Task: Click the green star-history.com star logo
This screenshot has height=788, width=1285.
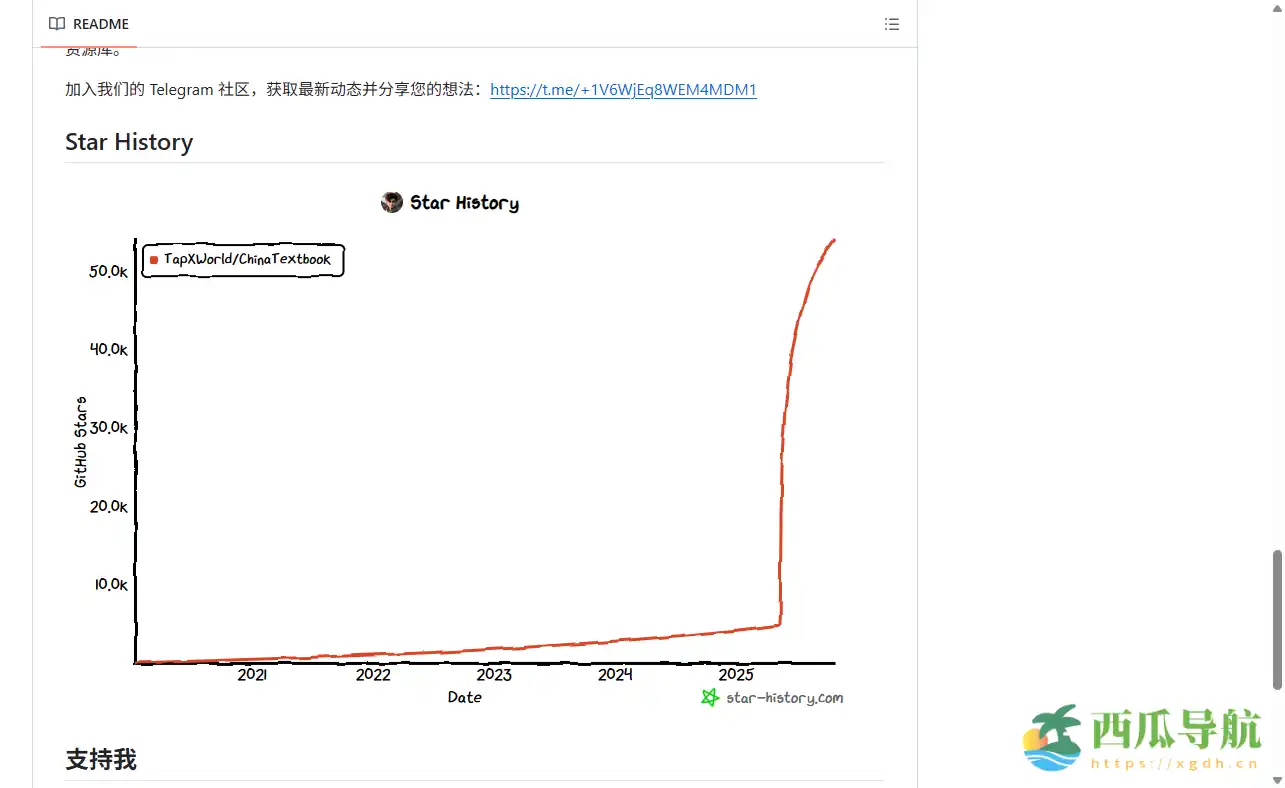Action: pos(710,698)
